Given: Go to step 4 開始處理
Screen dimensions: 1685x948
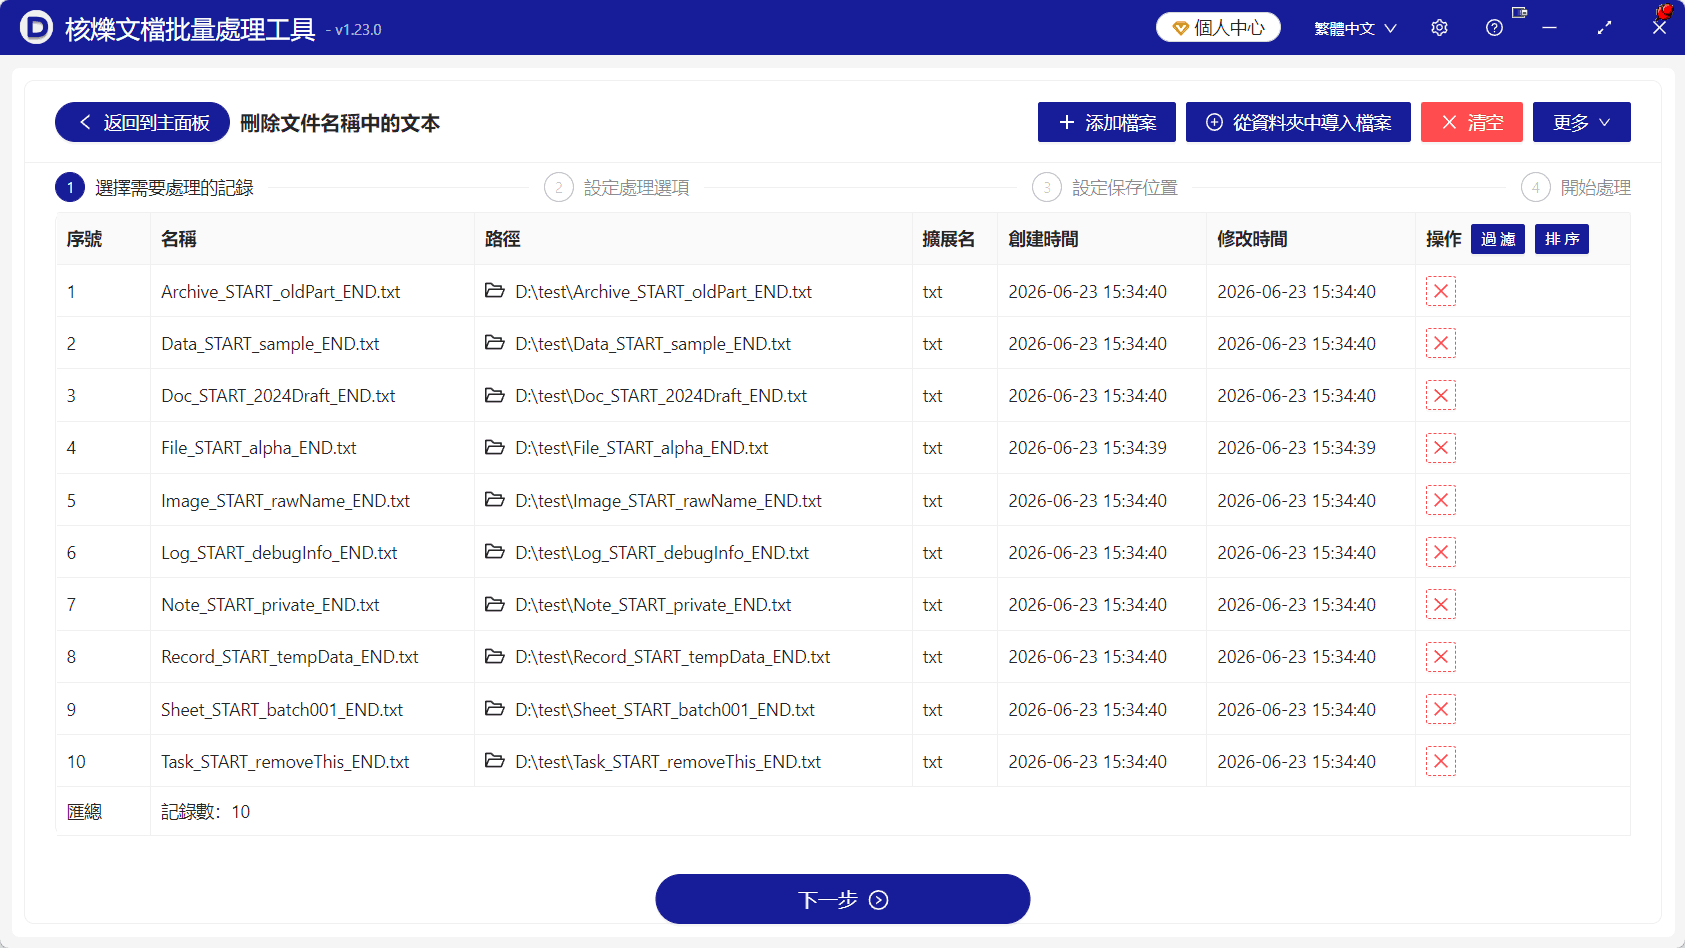Looking at the screenshot, I should [x=1576, y=187].
